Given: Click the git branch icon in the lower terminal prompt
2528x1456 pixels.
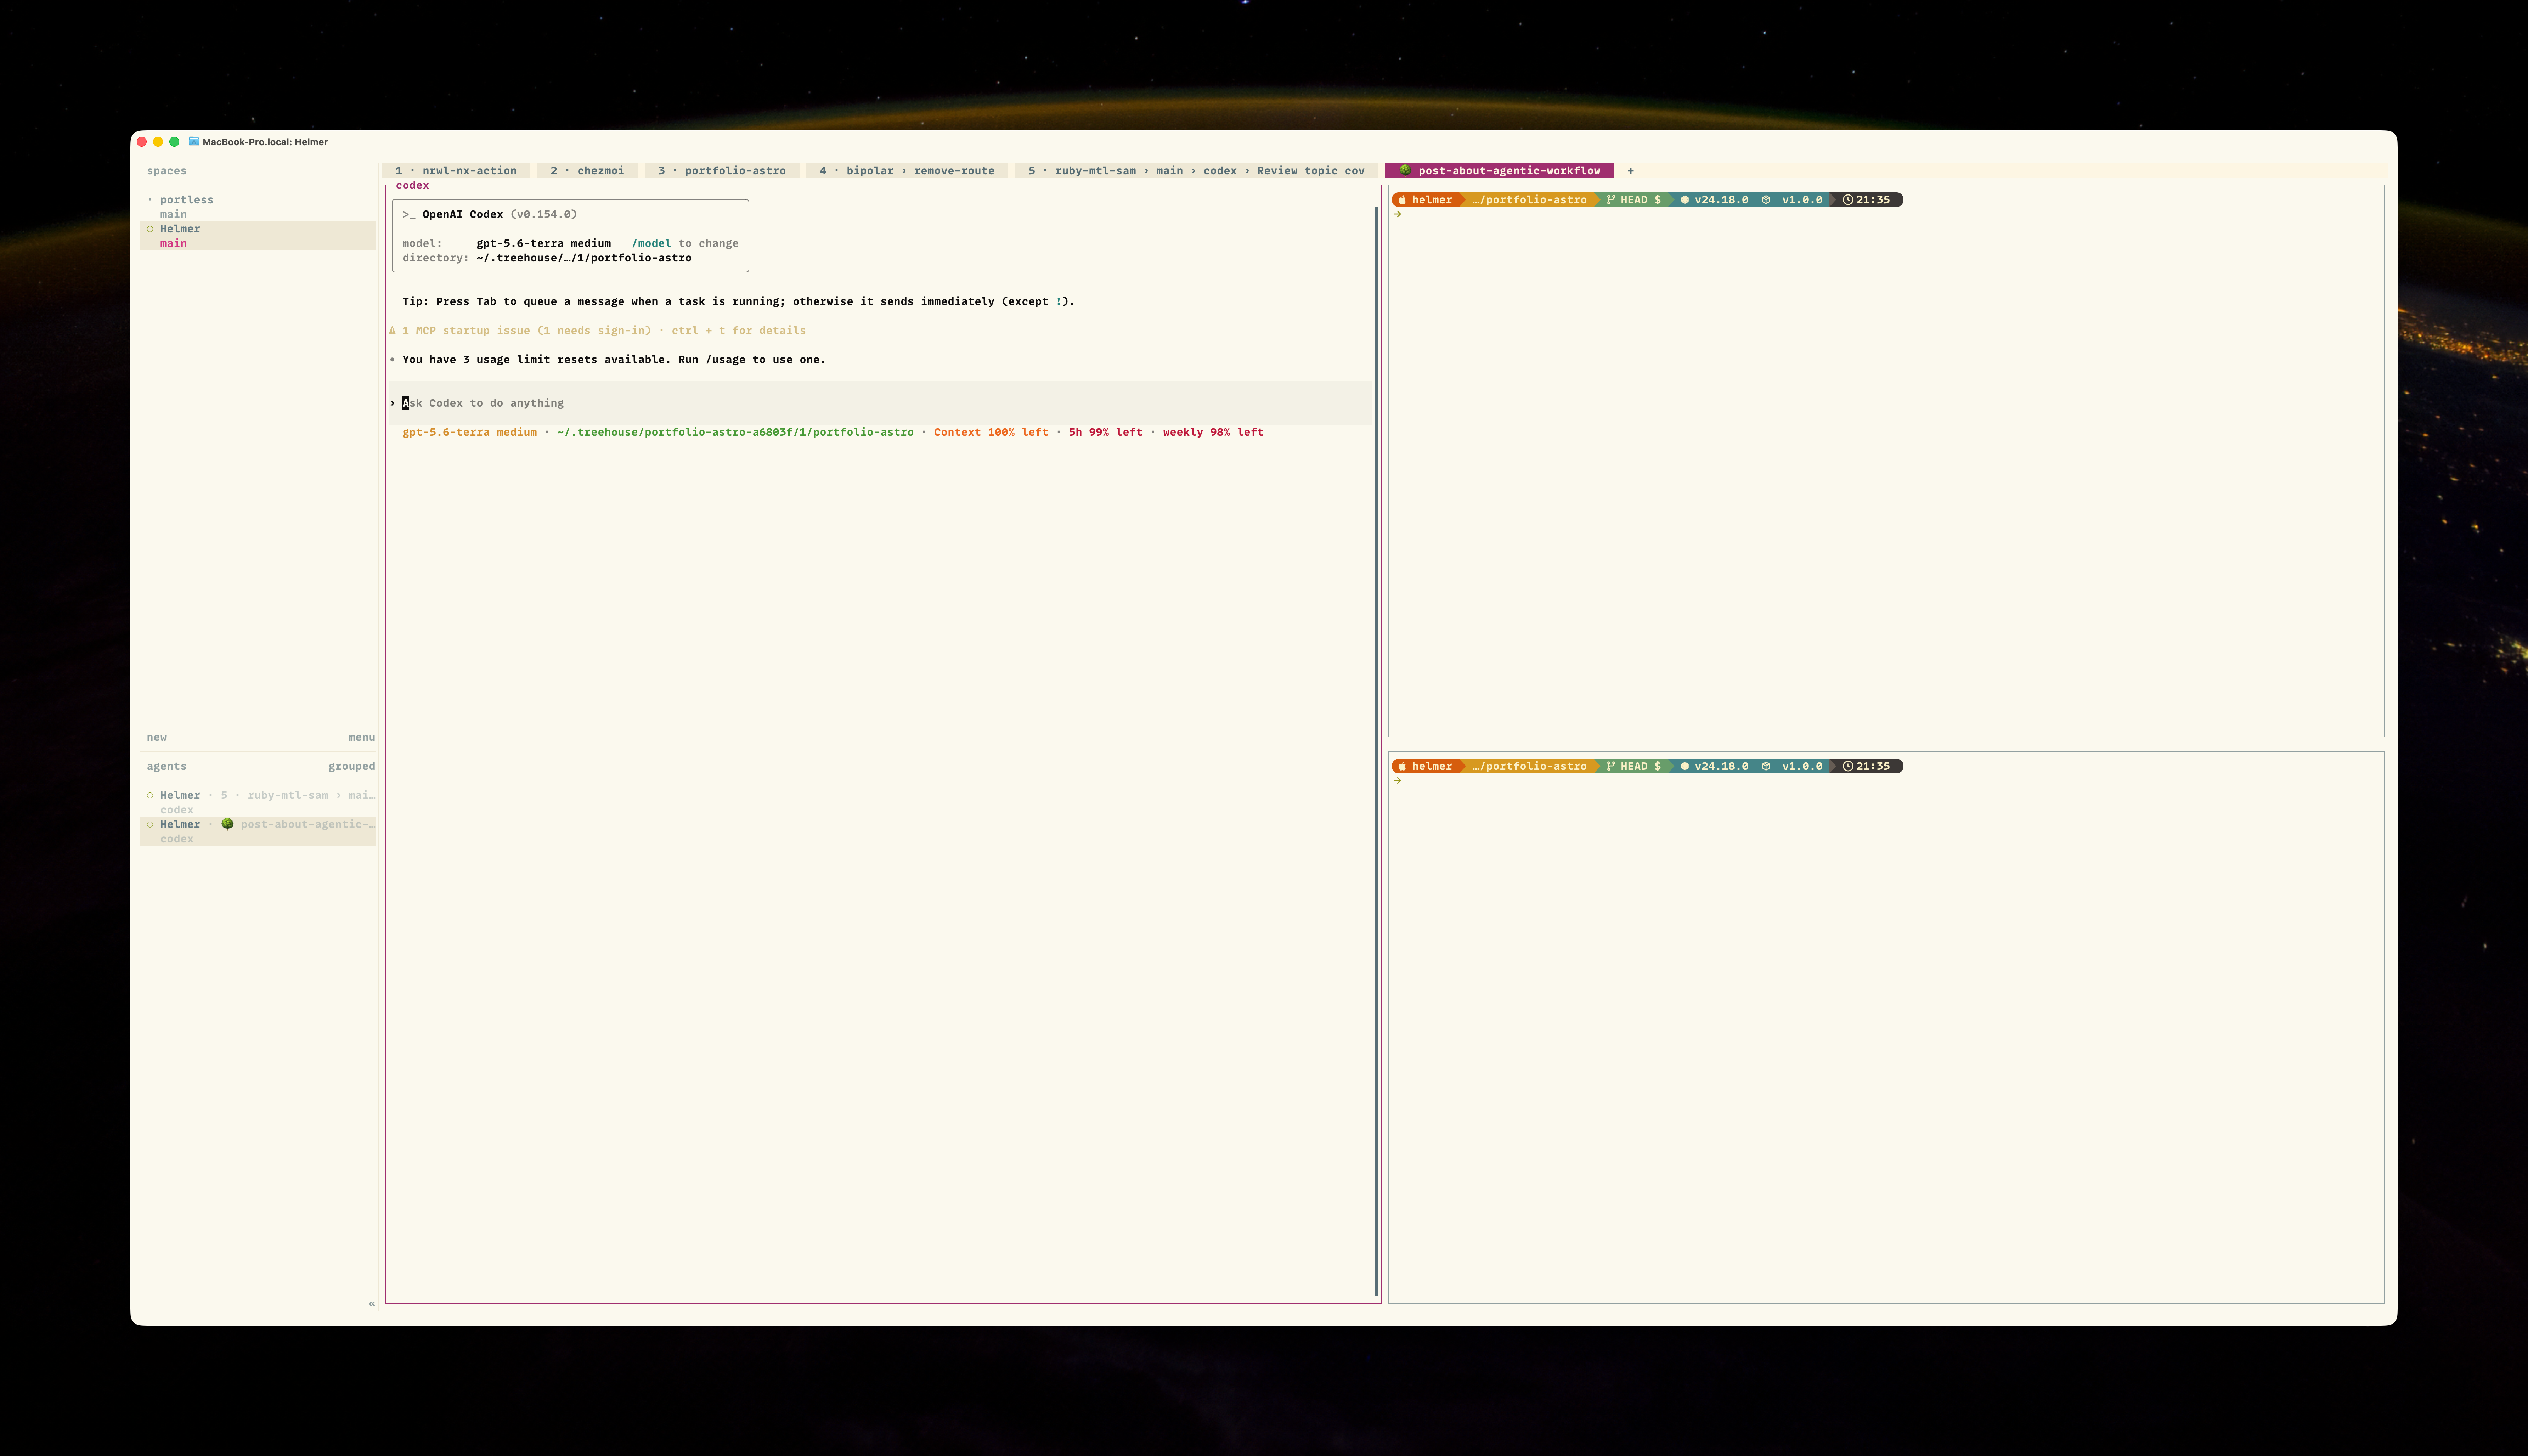Looking at the screenshot, I should (x=1611, y=766).
